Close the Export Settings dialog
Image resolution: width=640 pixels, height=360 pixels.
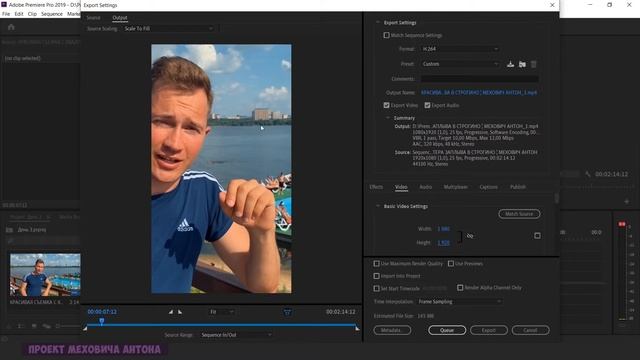tap(552, 5)
